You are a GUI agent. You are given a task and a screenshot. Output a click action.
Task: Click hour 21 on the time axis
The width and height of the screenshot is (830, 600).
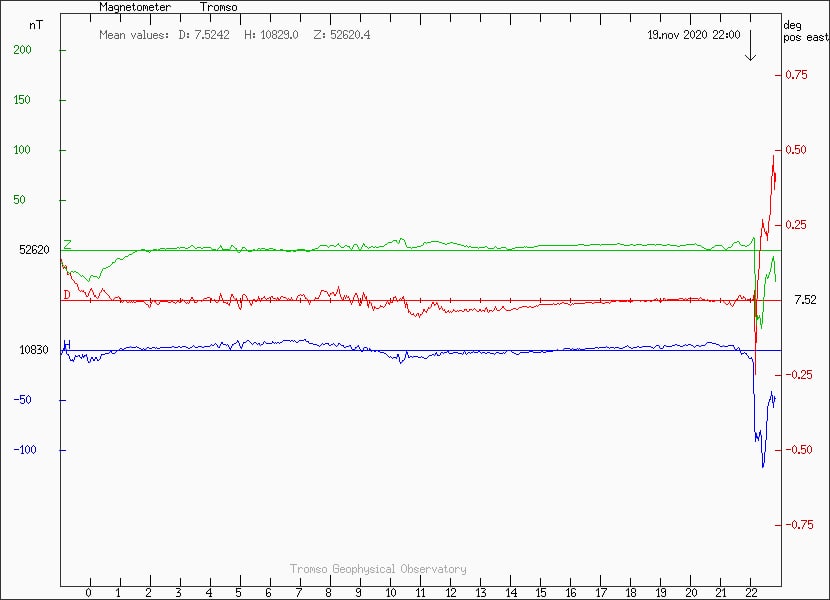721,593
